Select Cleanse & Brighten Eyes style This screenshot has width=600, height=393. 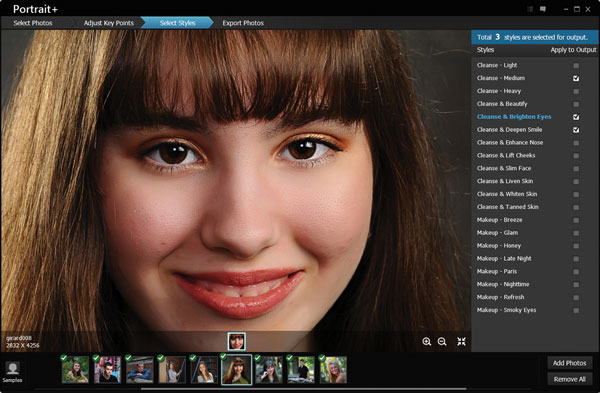point(514,117)
